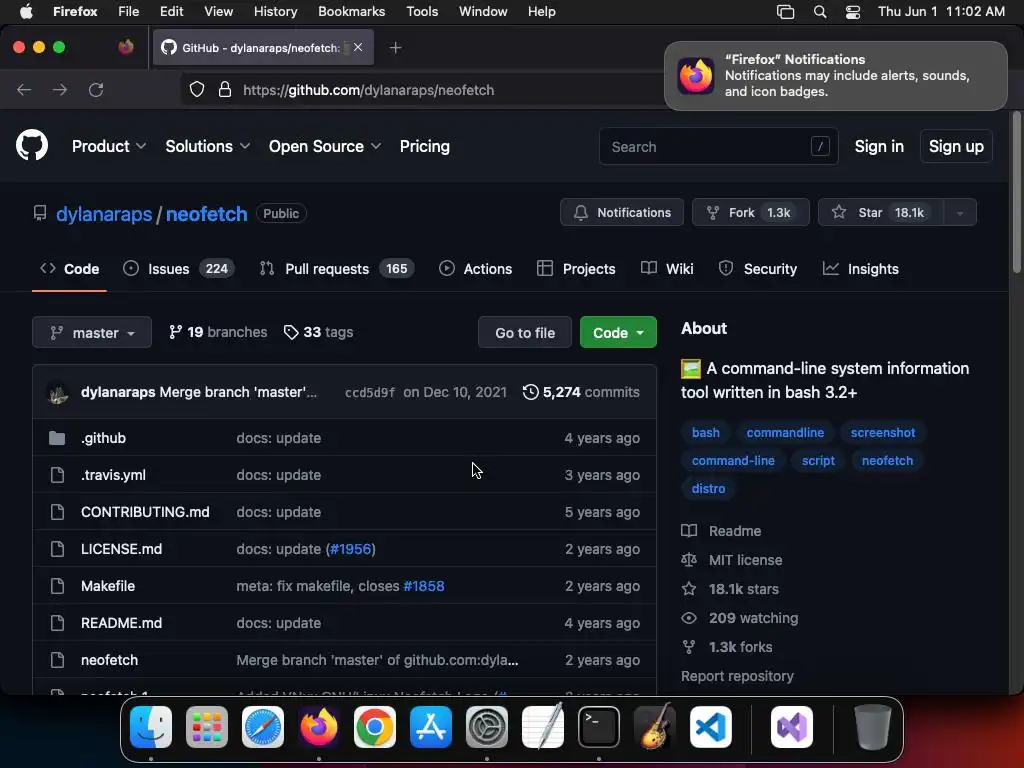Switch to the Pull requests tab
1024x768 pixels.
coord(336,269)
